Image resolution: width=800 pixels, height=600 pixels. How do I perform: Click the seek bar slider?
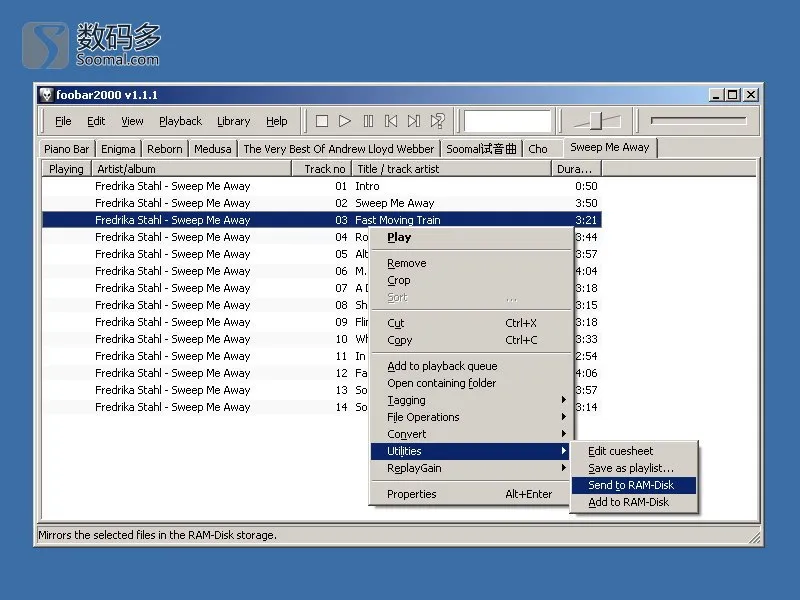(x=698, y=121)
